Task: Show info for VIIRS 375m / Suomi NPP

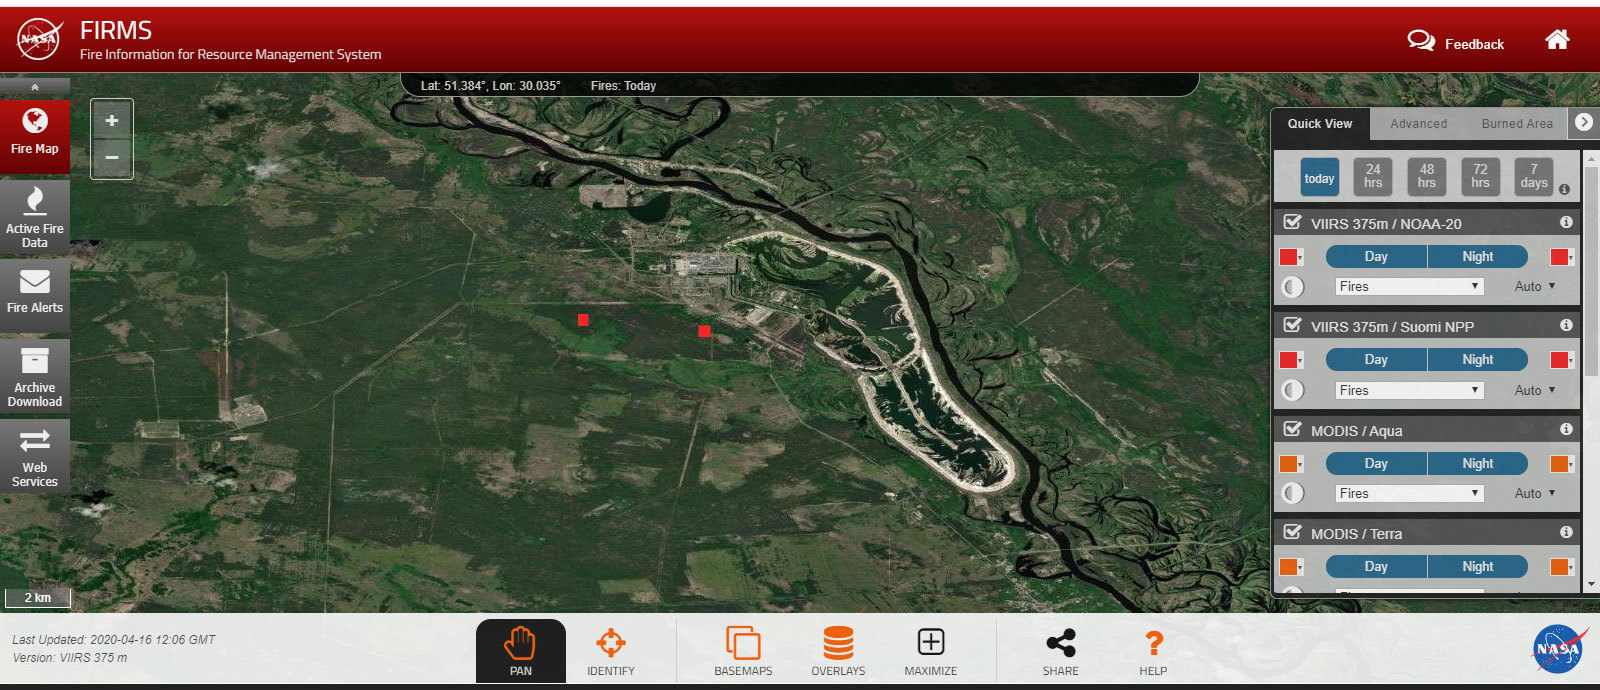Action: (x=1566, y=325)
